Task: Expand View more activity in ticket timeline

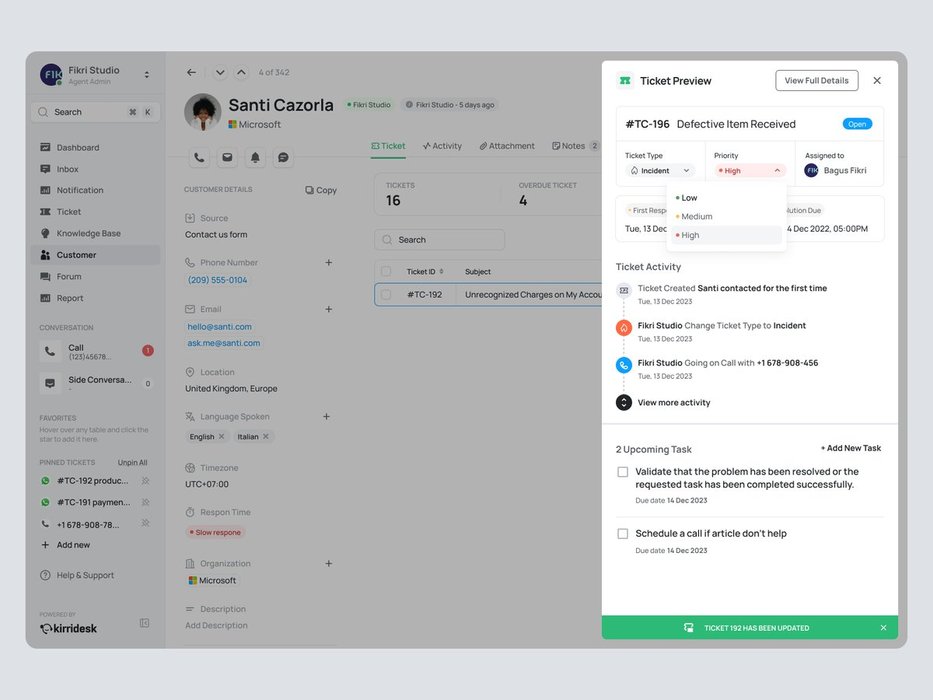Action: (x=673, y=403)
